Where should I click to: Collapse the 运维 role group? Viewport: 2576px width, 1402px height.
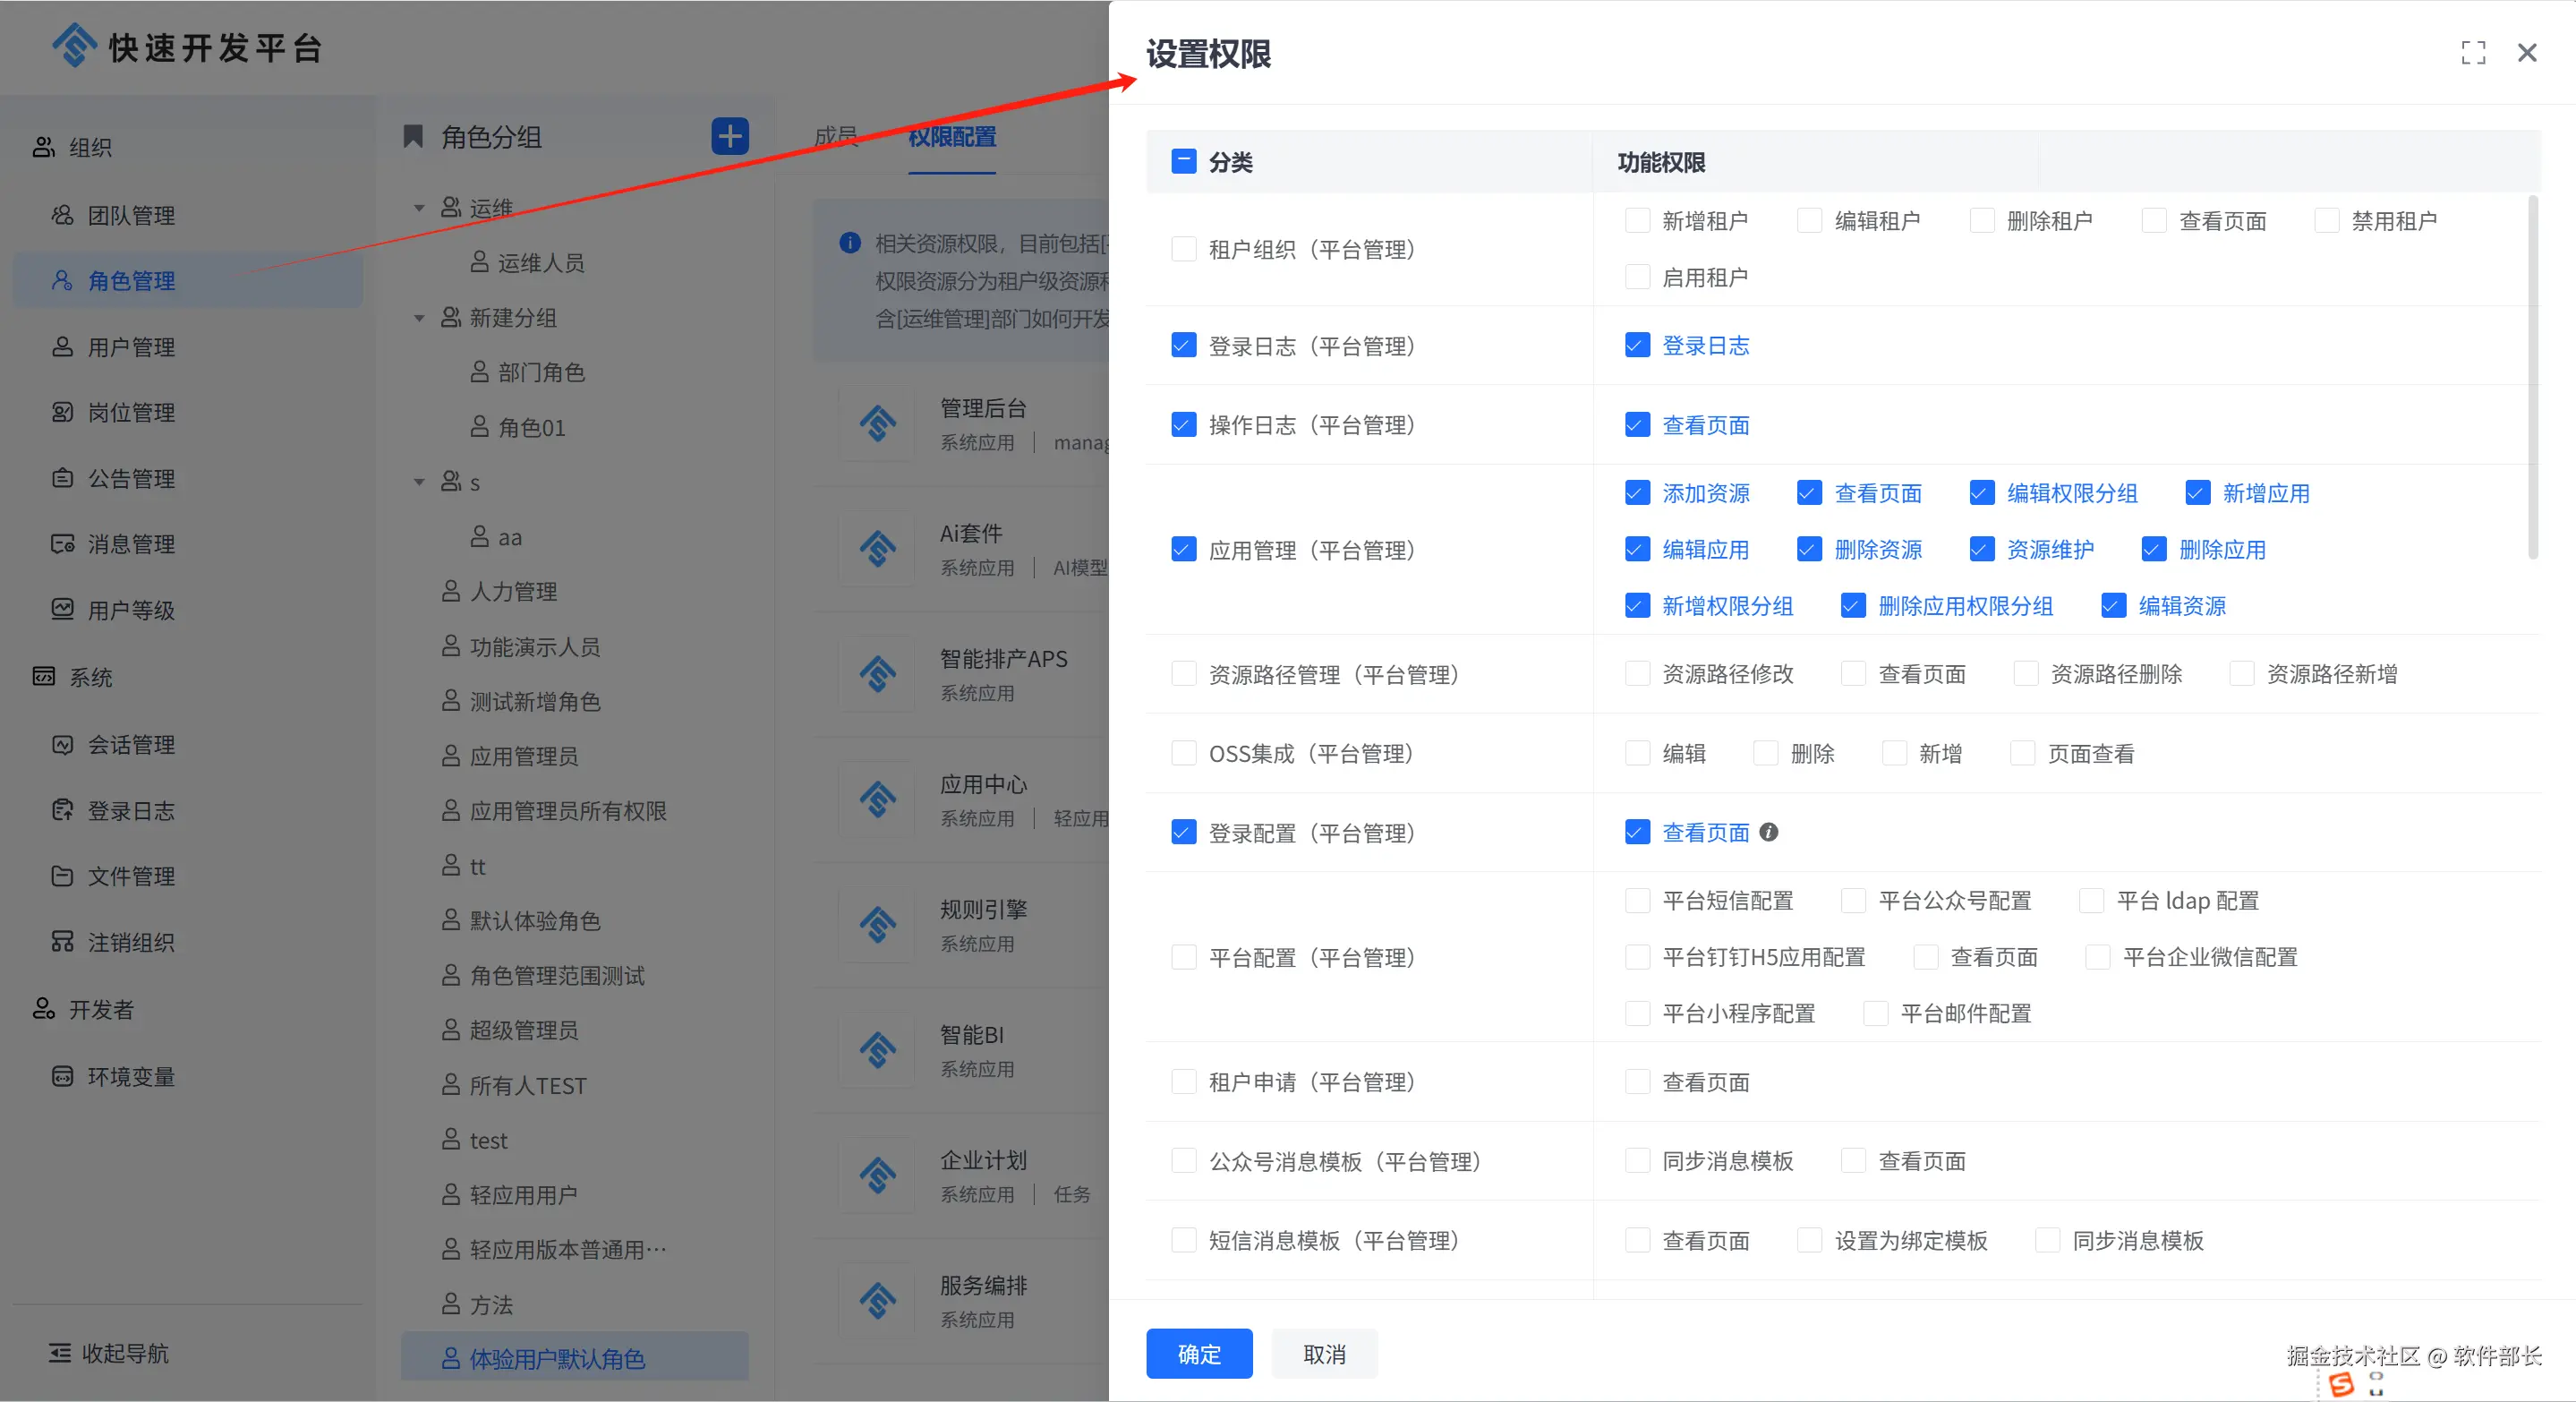click(x=419, y=208)
